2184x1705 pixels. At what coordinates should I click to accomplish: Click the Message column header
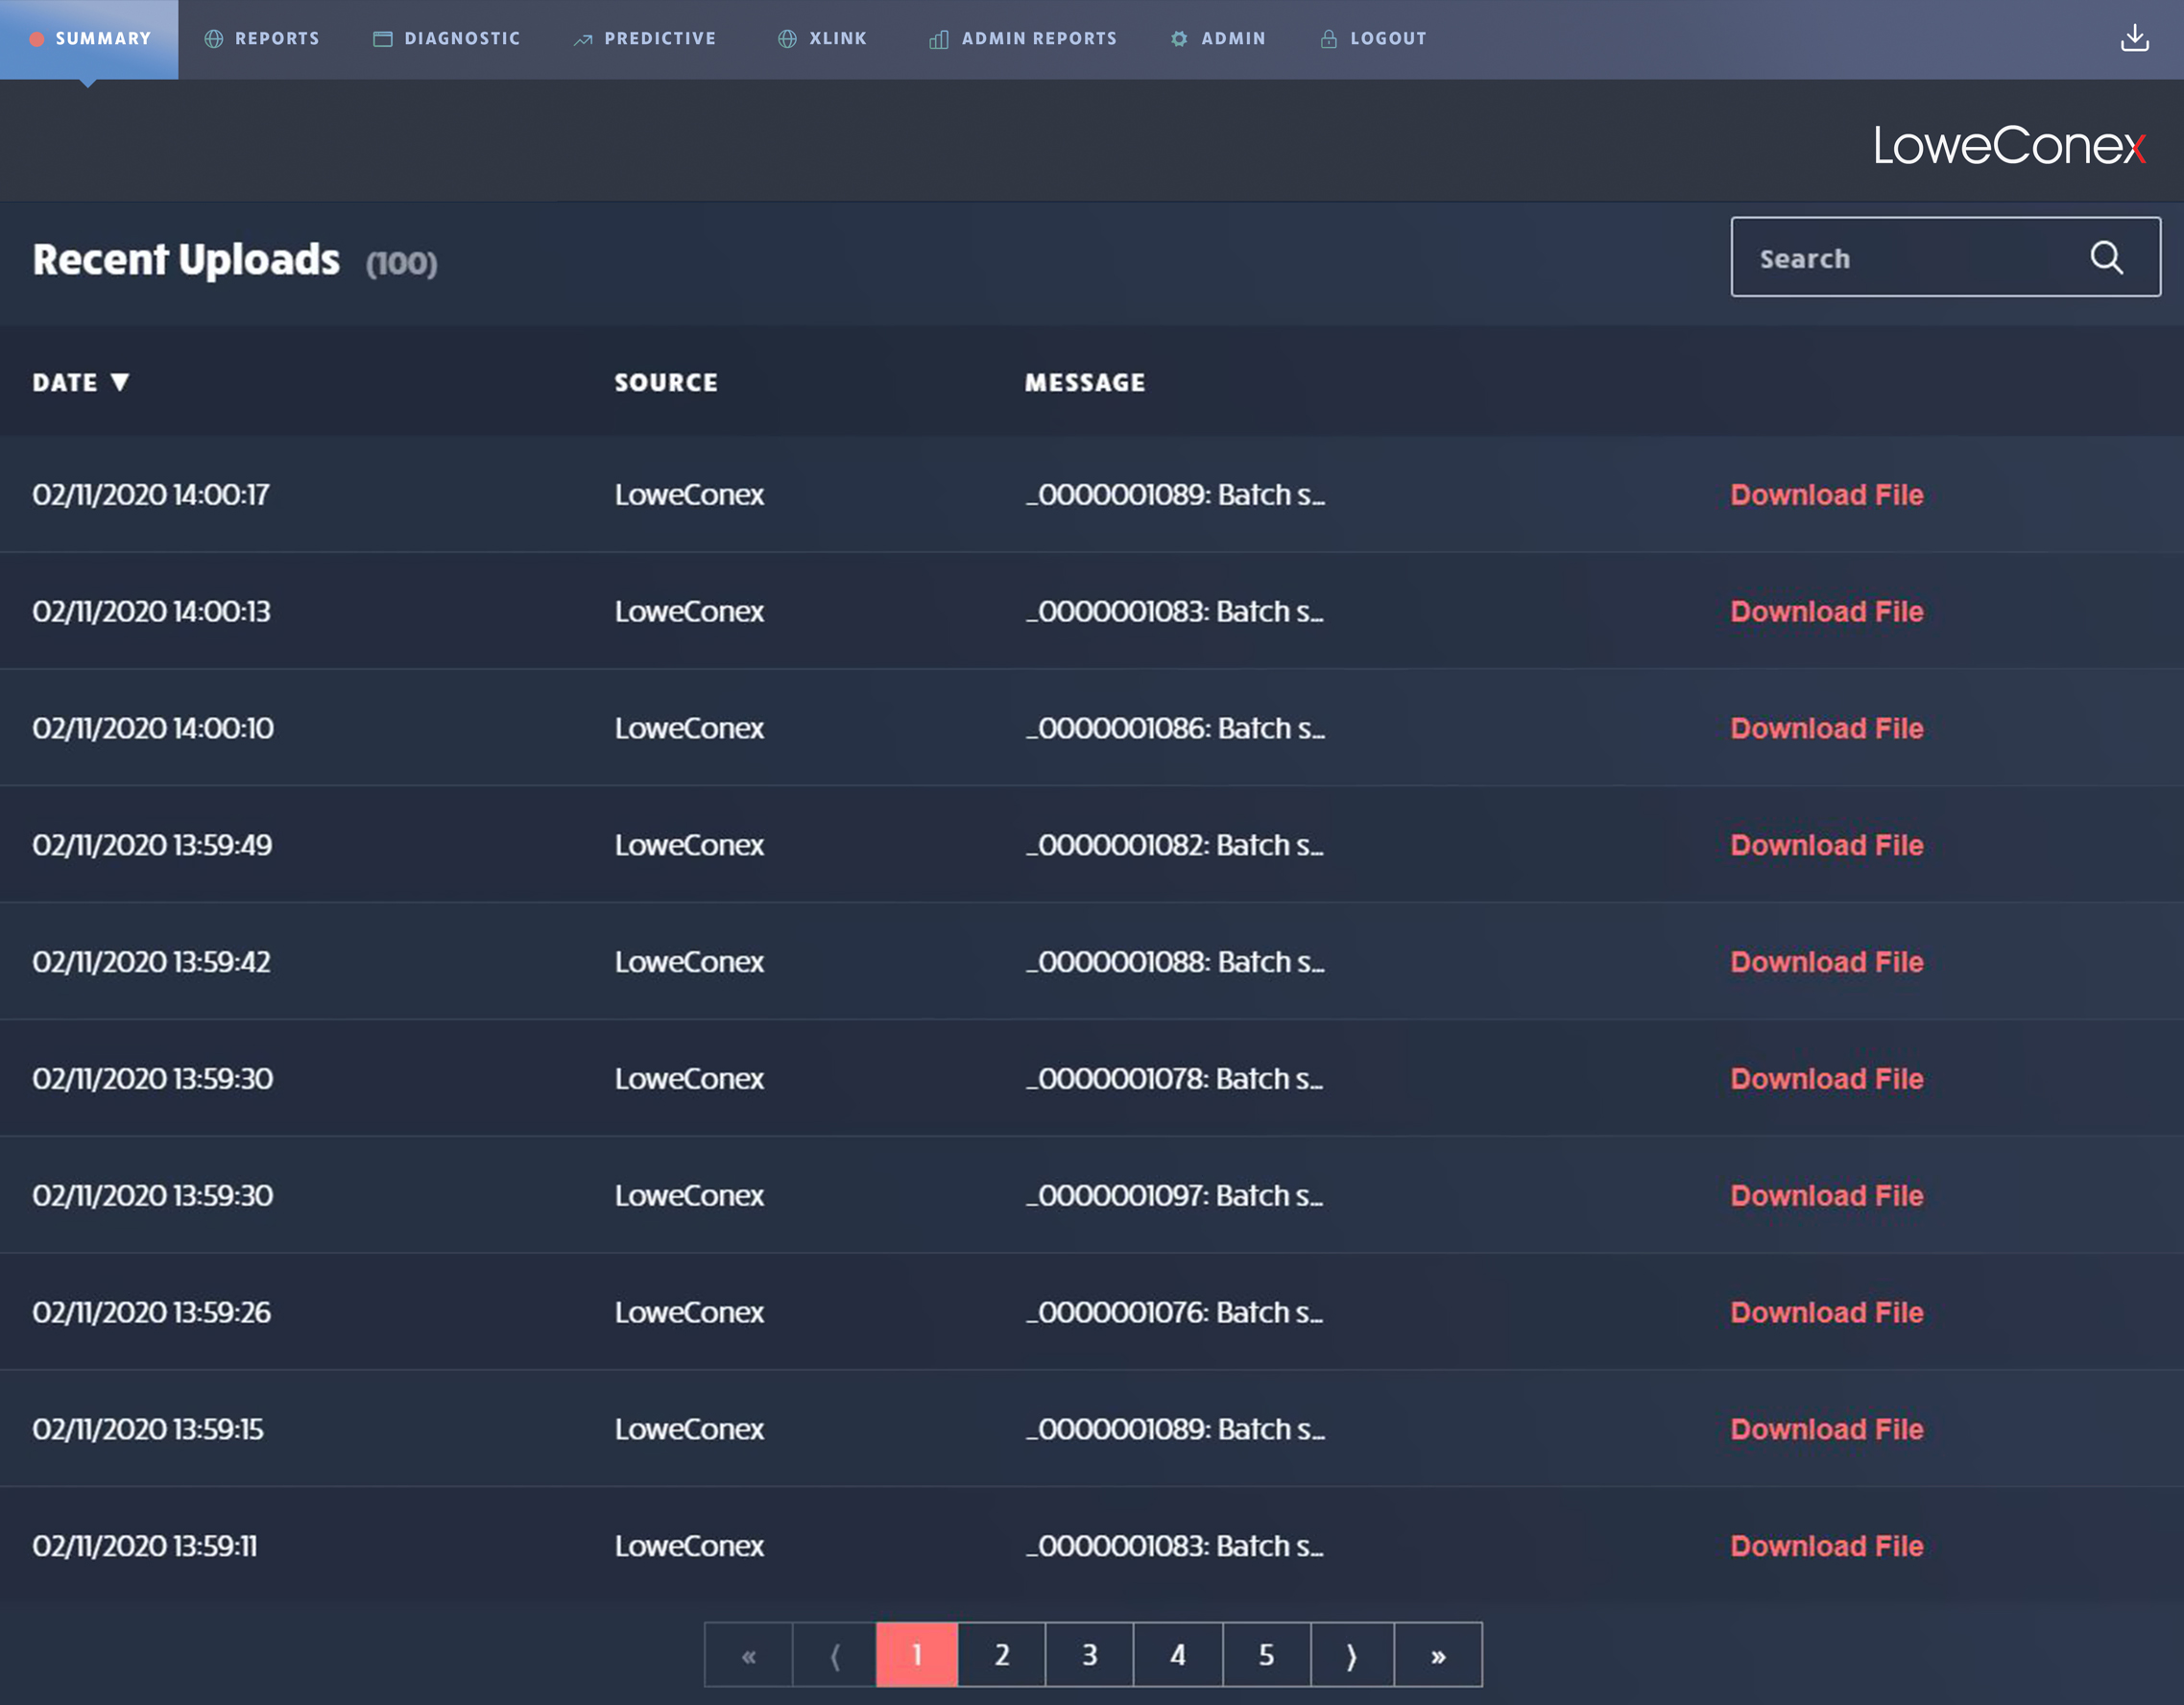coord(1085,382)
